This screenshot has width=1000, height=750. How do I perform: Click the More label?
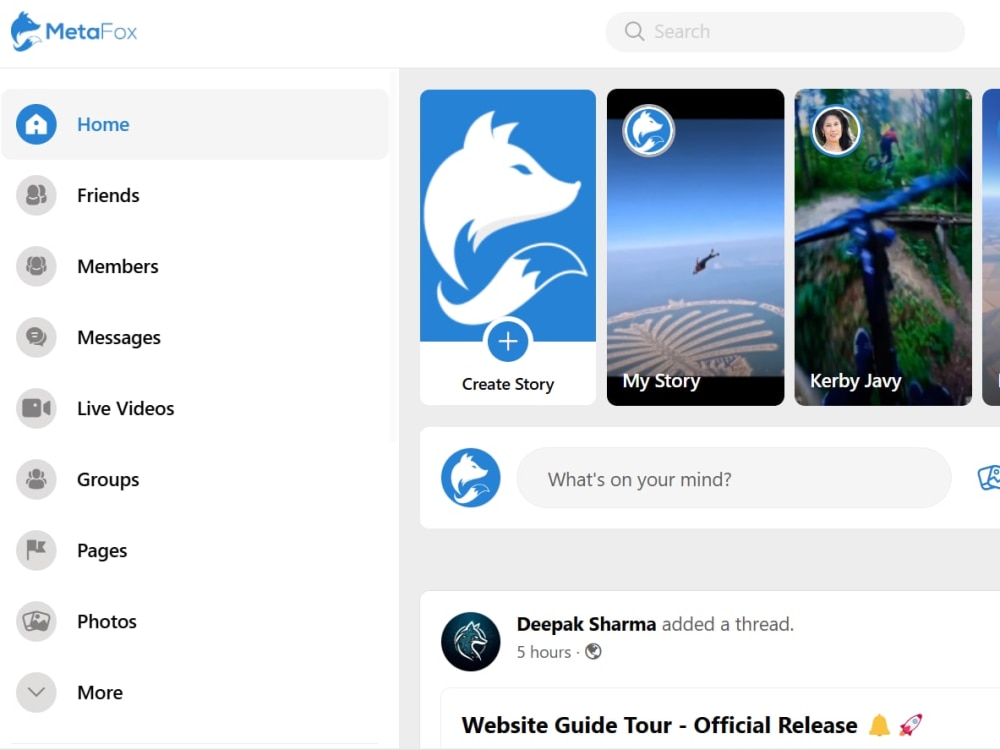pyautogui.click(x=100, y=692)
